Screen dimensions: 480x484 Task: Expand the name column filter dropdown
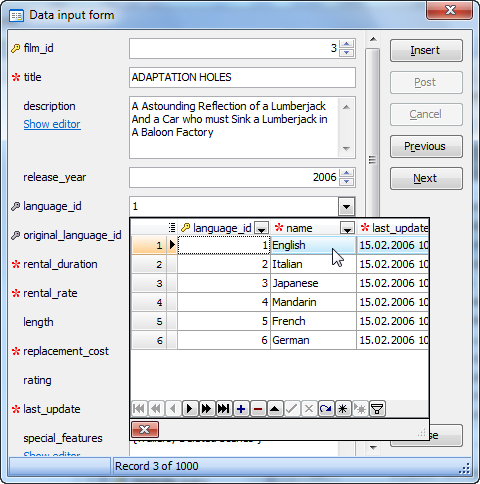[x=347, y=228]
